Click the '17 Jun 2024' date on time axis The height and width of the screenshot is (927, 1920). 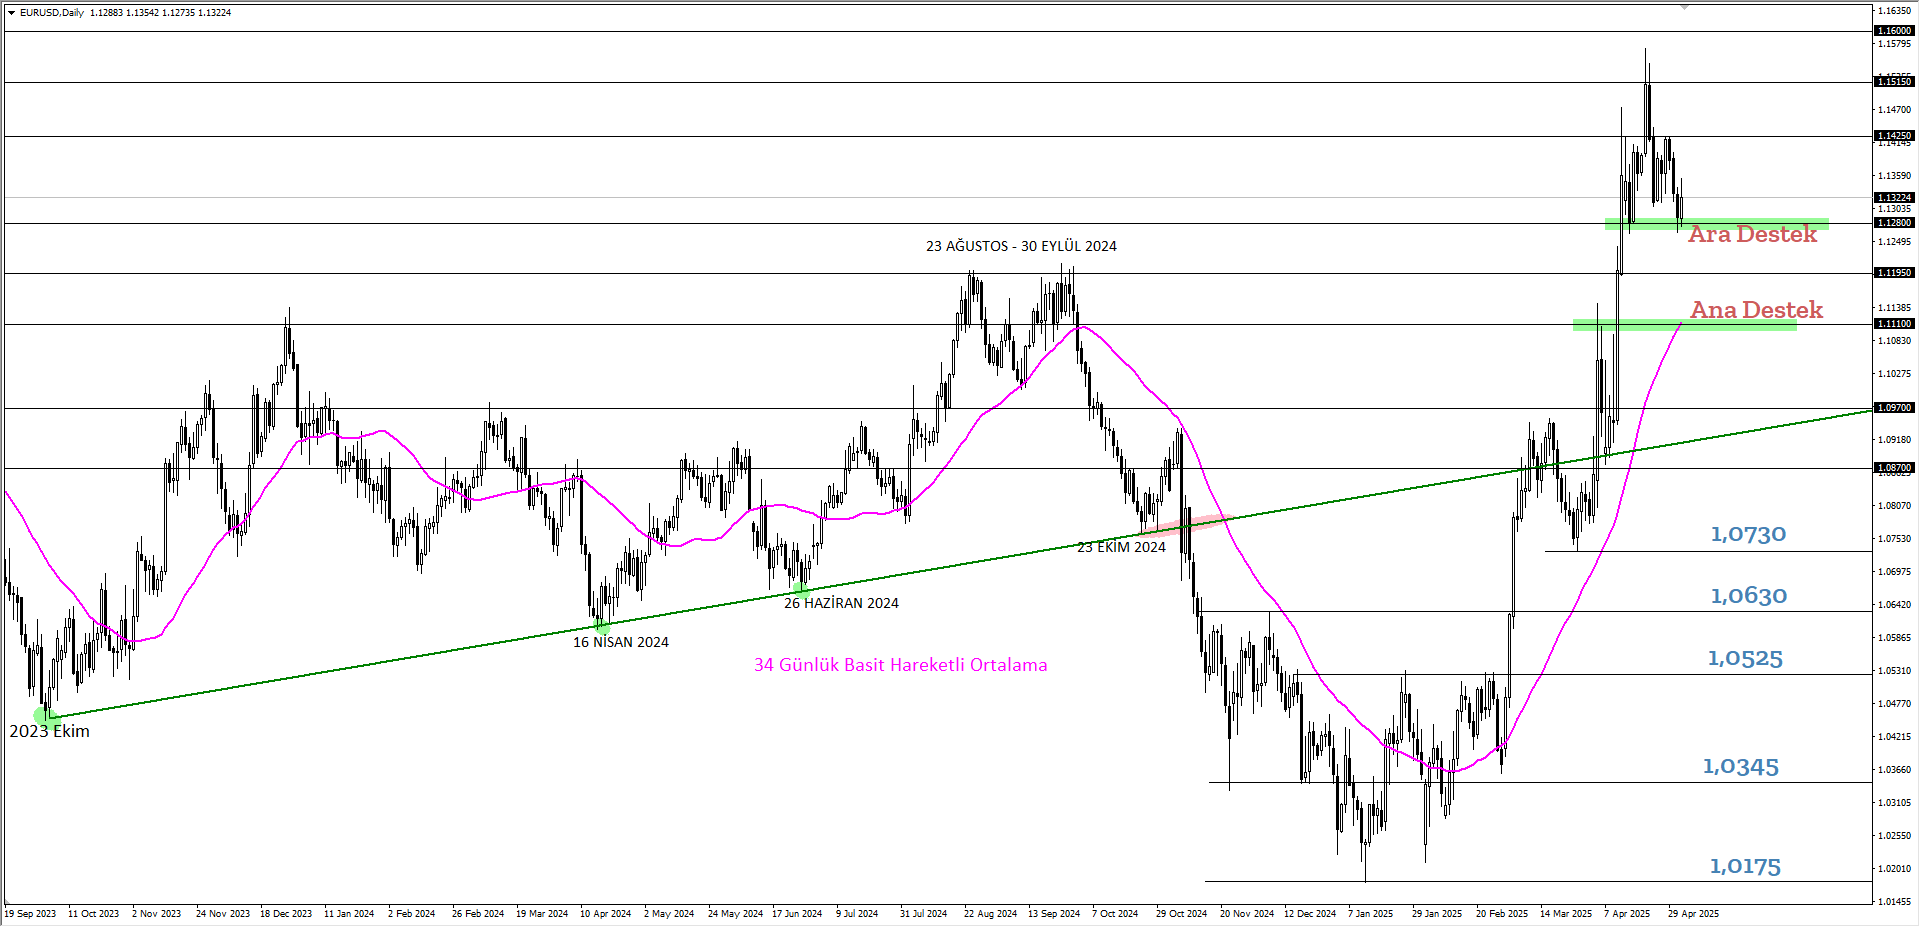(x=797, y=914)
